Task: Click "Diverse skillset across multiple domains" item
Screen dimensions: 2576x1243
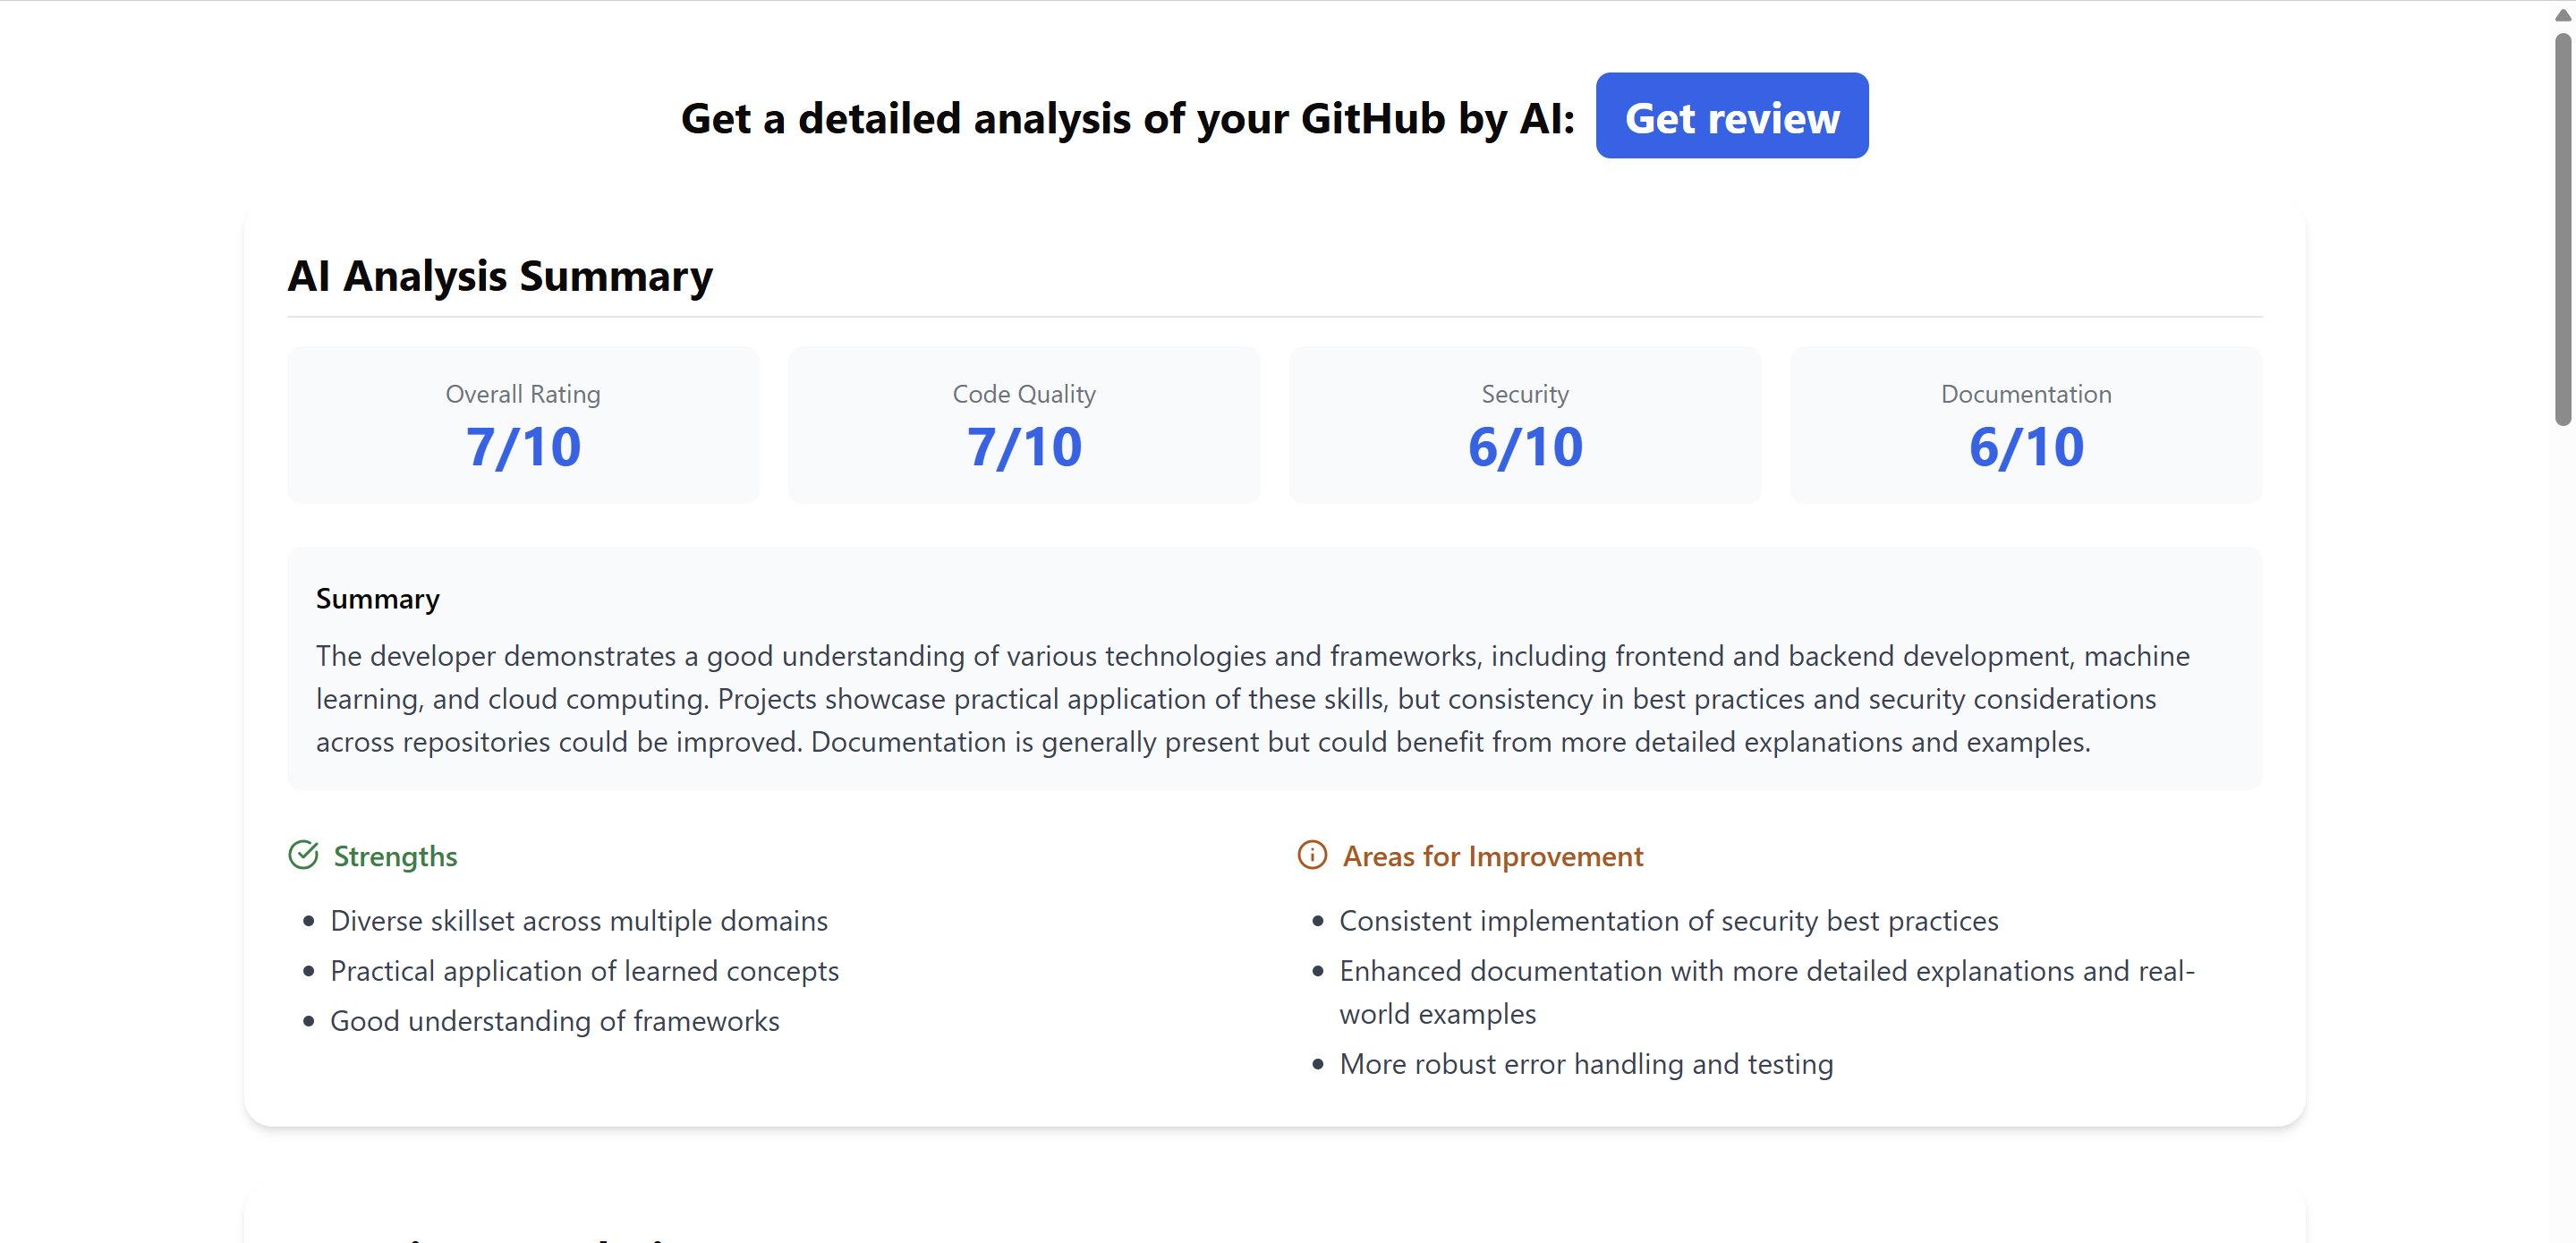Action: [x=579, y=920]
